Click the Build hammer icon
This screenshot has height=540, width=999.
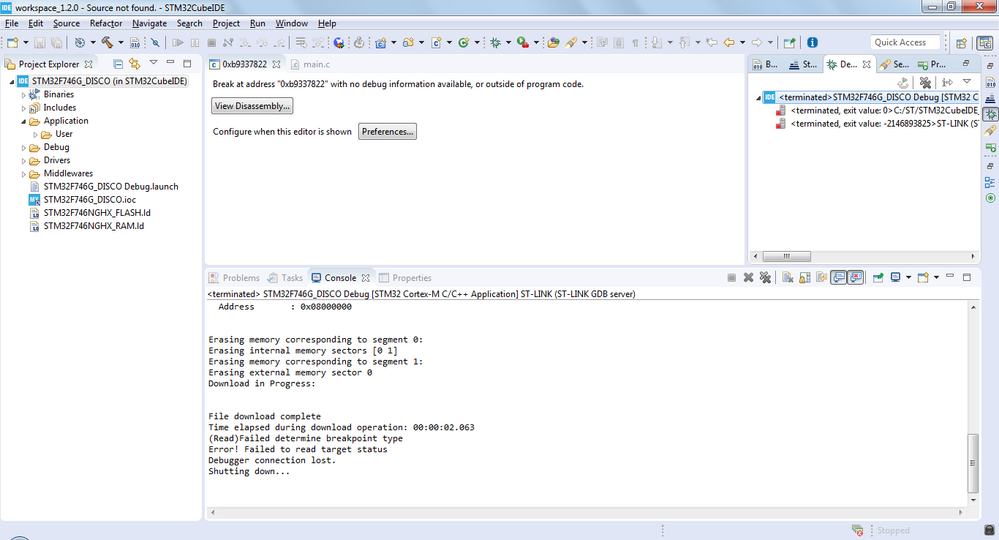pyautogui.click(x=107, y=43)
